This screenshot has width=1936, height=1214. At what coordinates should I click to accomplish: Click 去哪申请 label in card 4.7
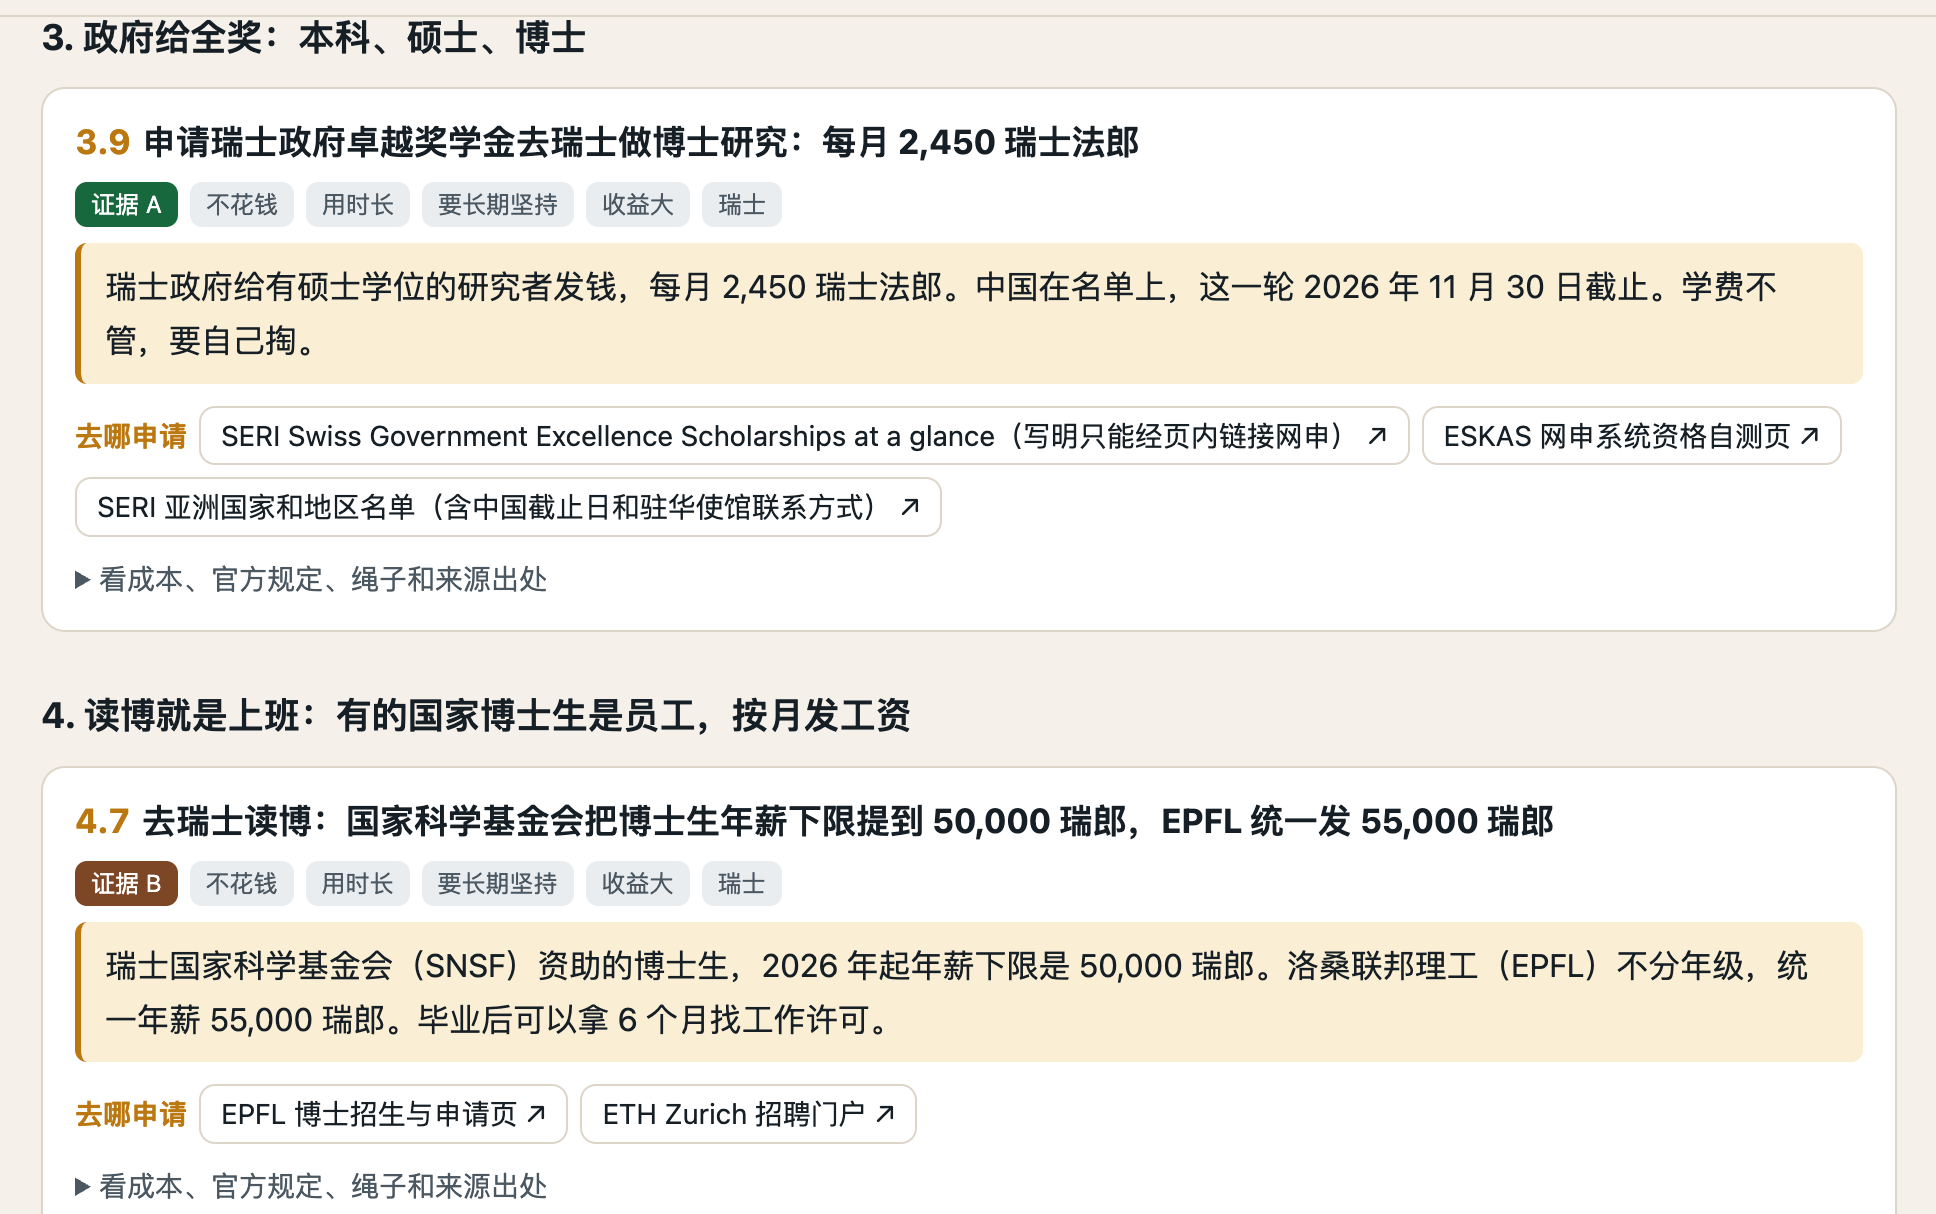[x=131, y=1114]
